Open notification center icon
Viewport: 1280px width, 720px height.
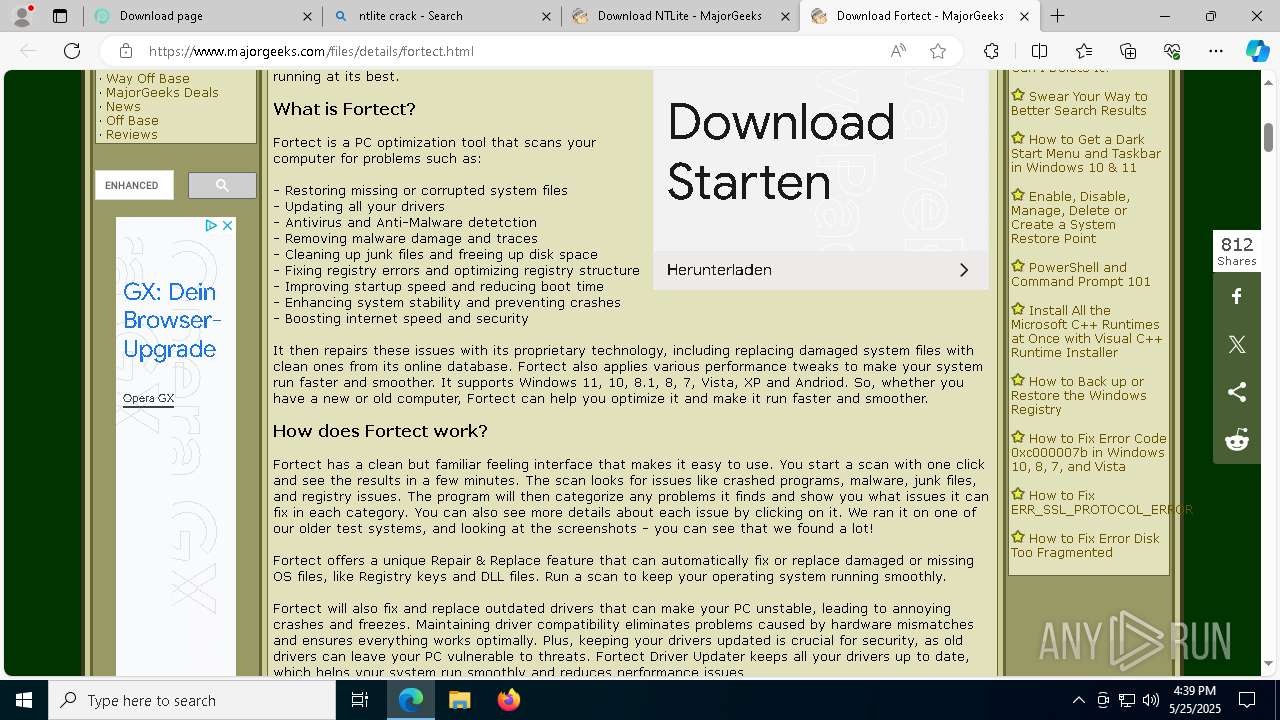(1247, 700)
